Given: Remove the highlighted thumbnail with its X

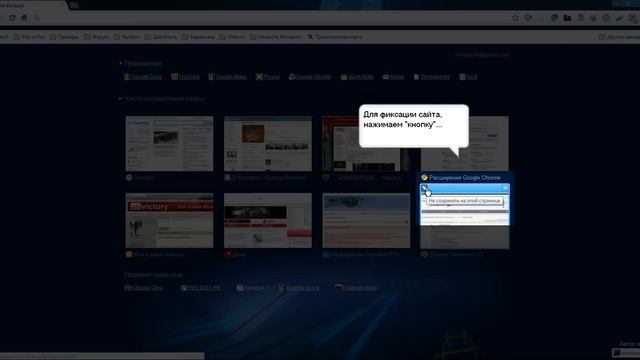Looking at the screenshot, I should [505, 188].
